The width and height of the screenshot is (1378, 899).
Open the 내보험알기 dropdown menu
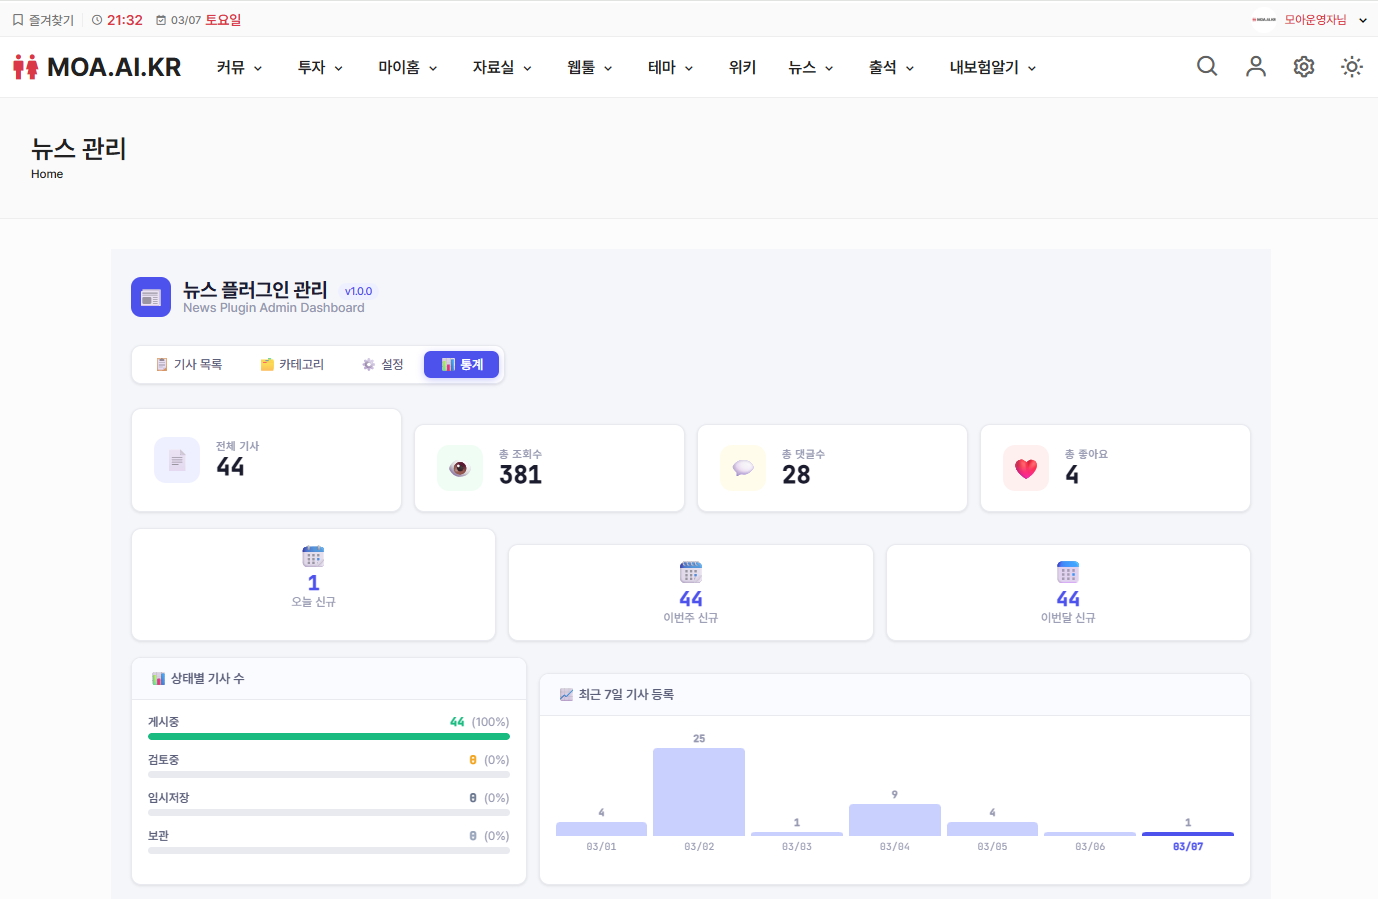pos(992,67)
